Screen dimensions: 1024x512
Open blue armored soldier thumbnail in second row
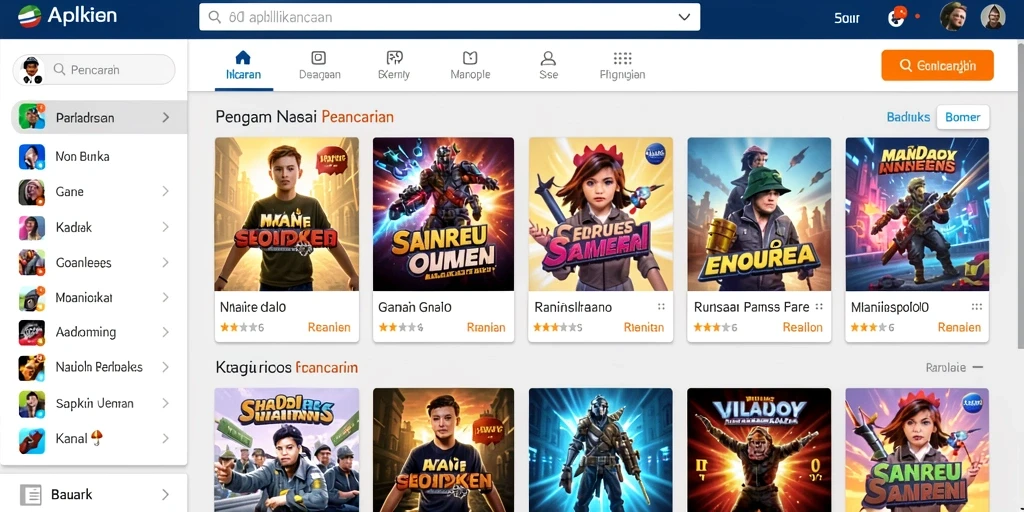coord(601,450)
